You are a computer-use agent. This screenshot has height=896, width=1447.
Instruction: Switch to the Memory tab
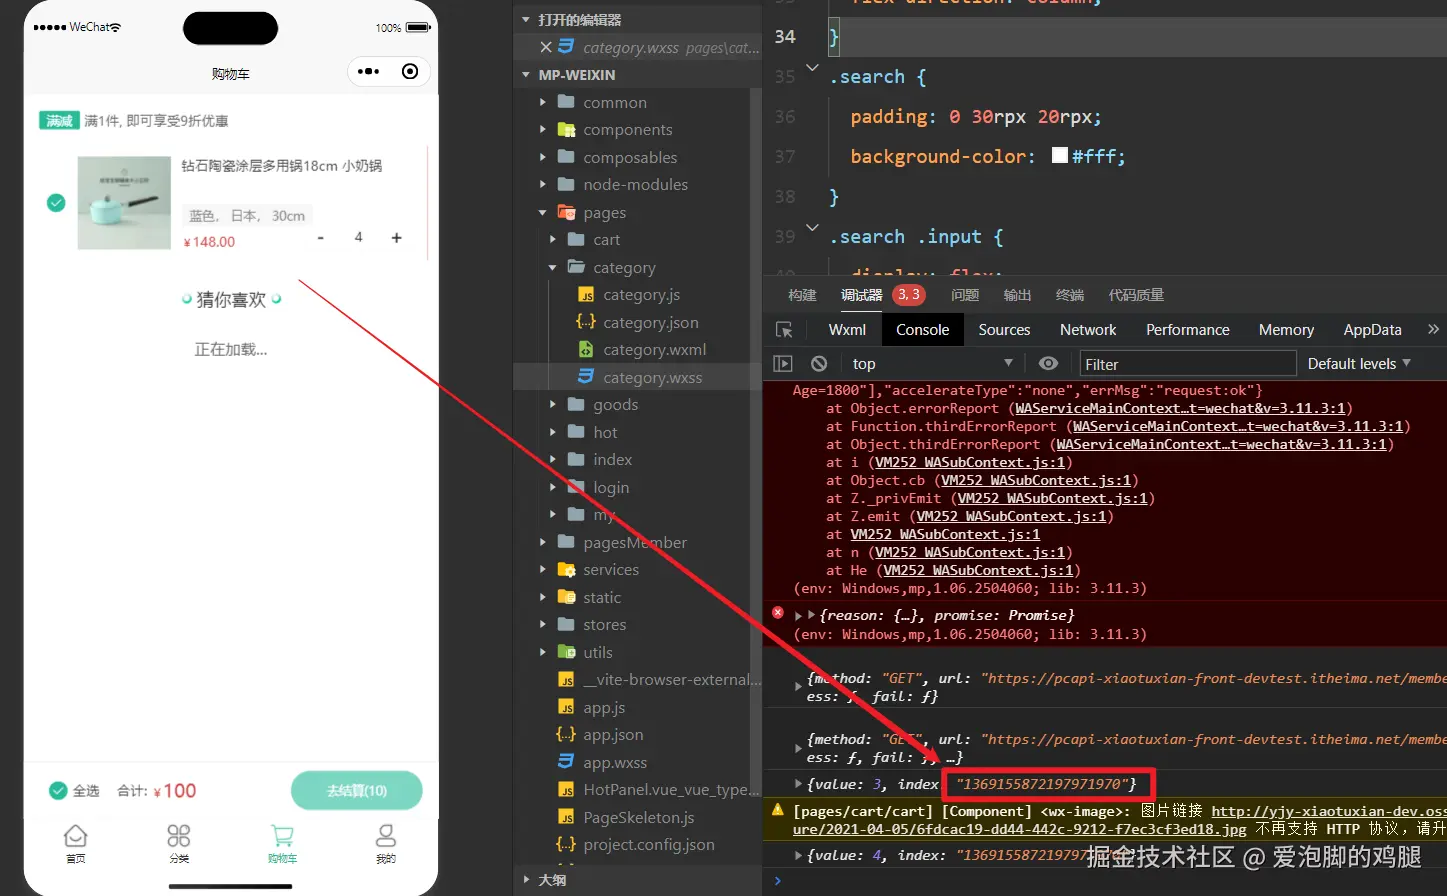pyautogui.click(x=1286, y=330)
